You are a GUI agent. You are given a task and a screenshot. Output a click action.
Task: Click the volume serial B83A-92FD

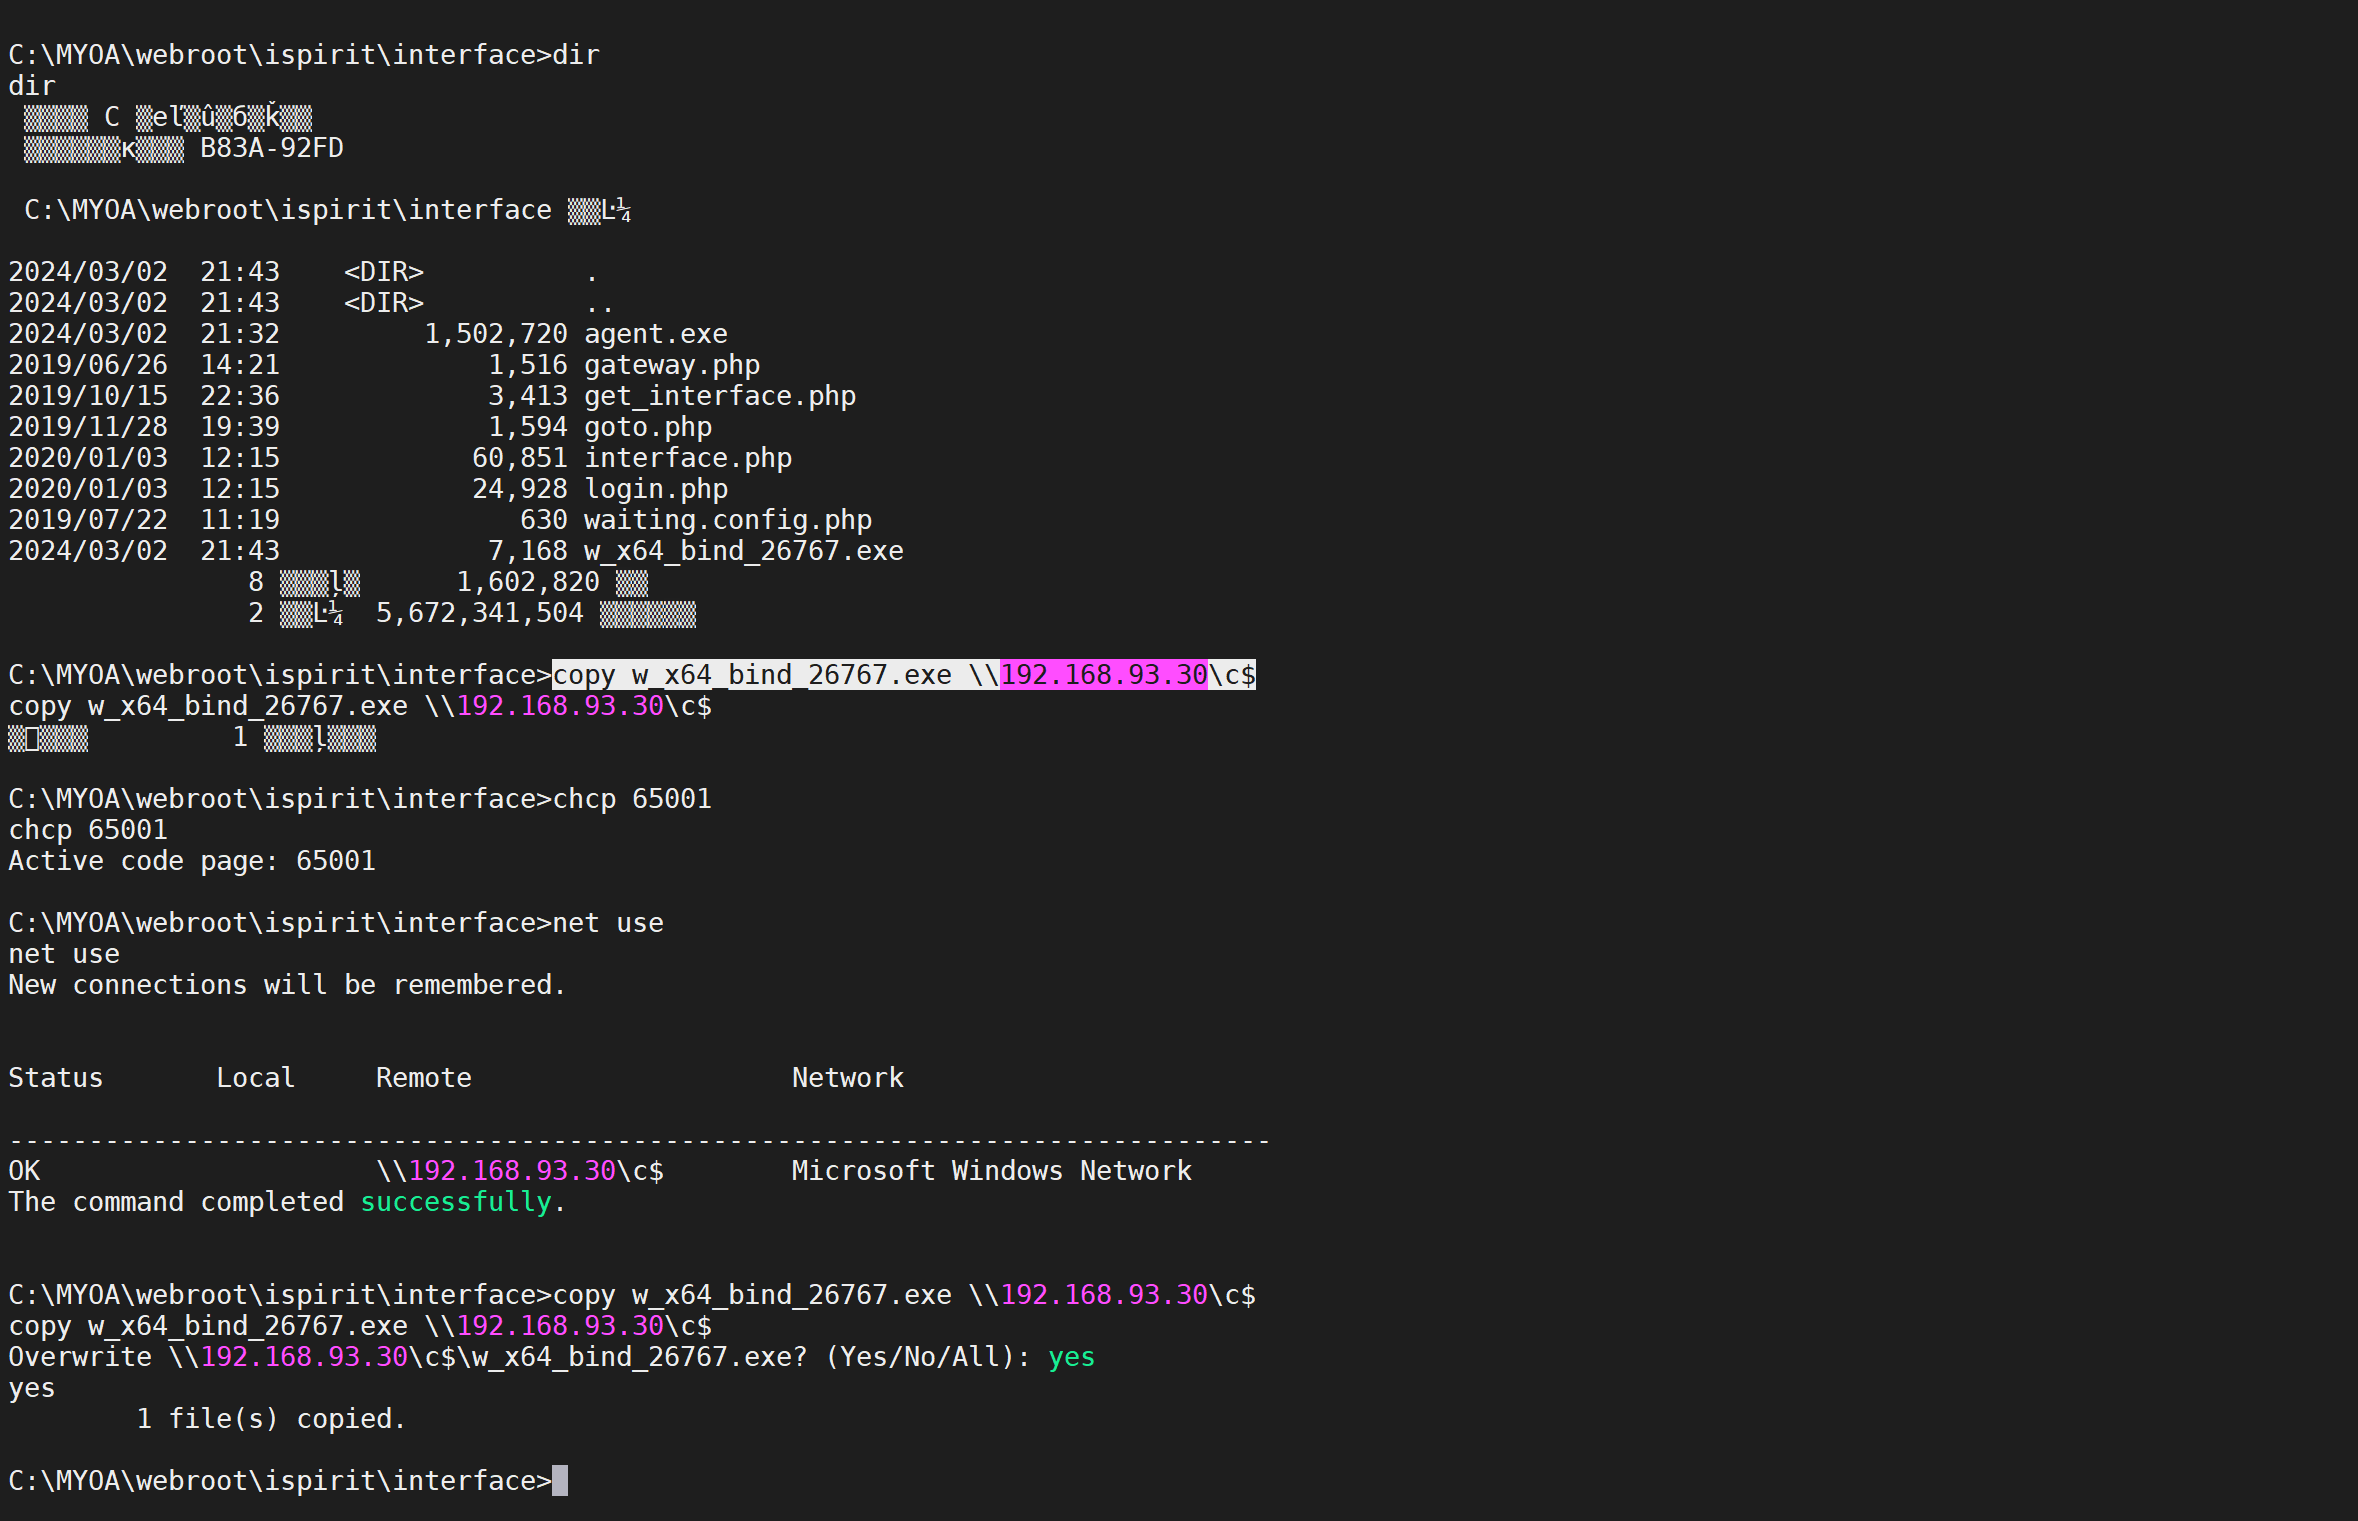tap(271, 148)
